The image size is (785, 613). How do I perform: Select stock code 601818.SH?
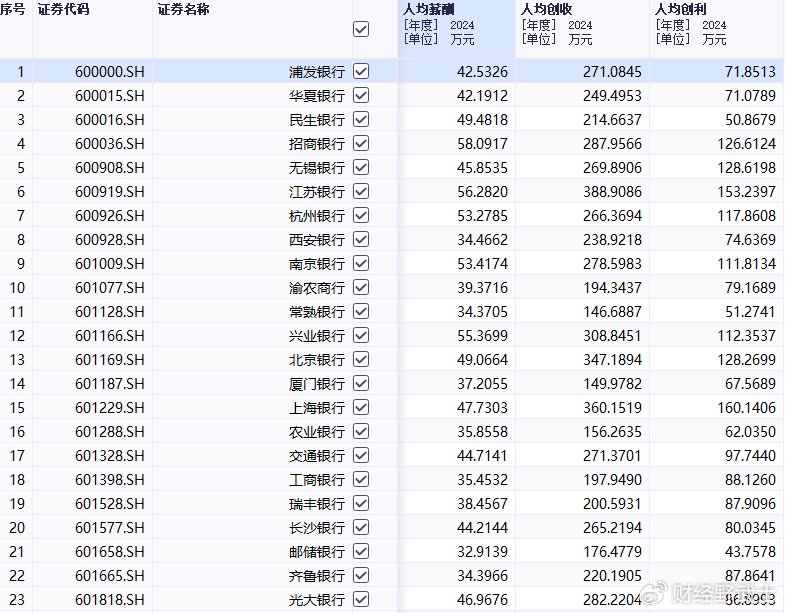(x=110, y=600)
